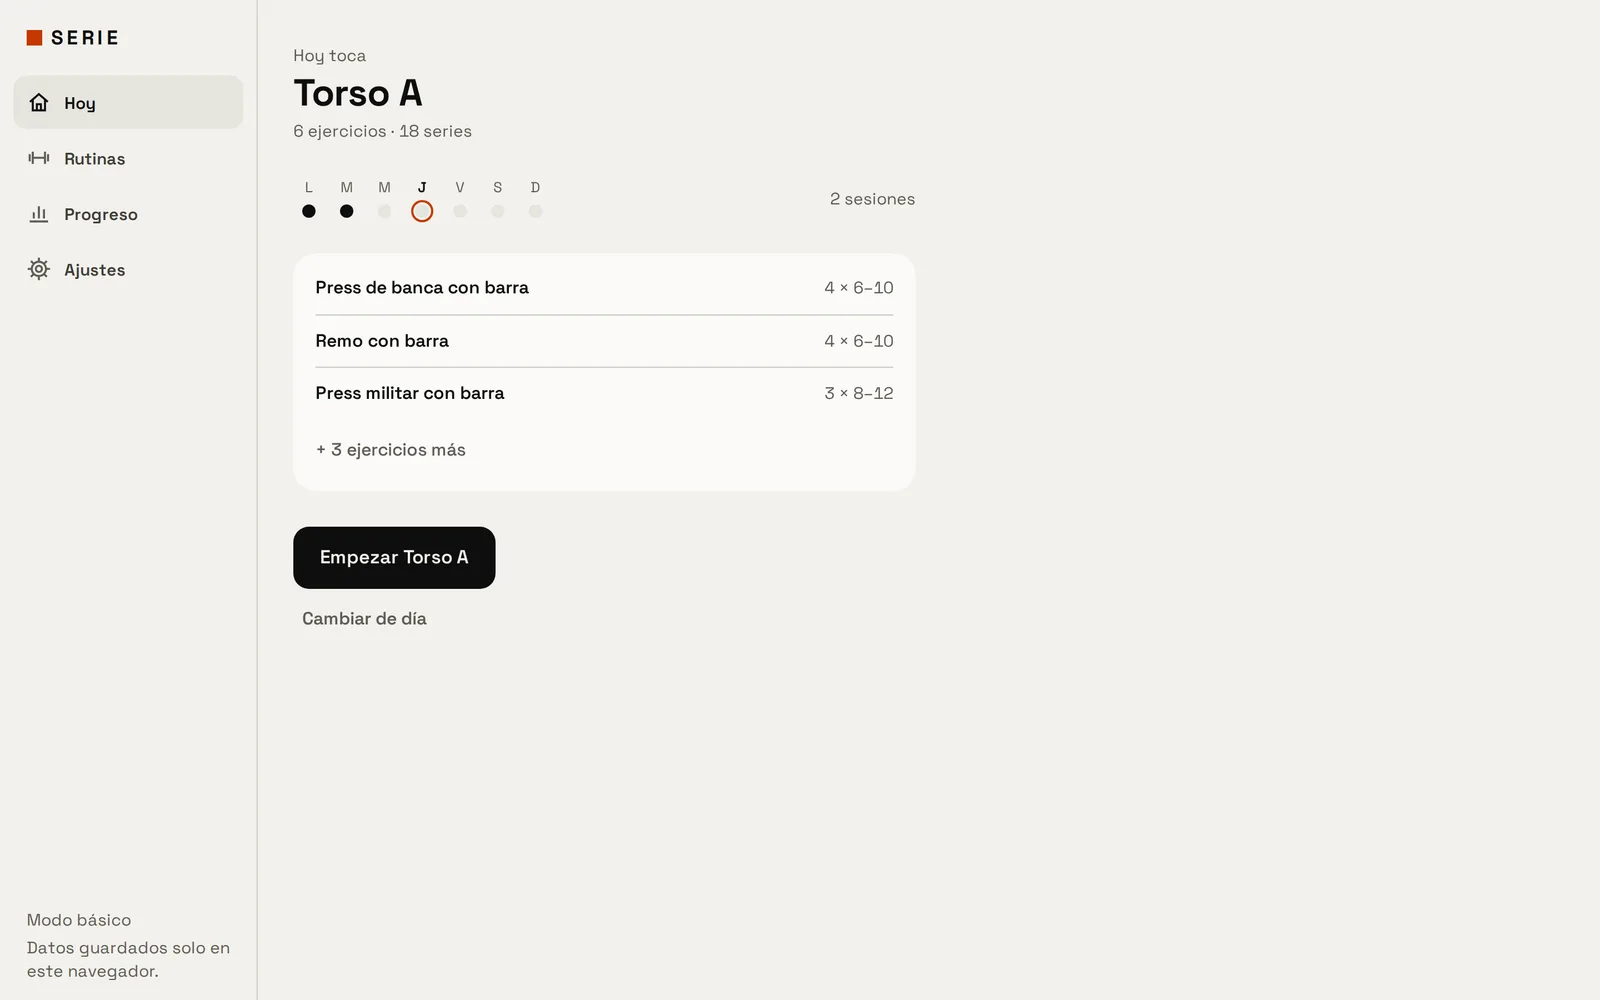Image resolution: width=1600 pixels, height=1000 pixels.
Task: Click the bar chart icon for Progreso
Action: (39, 214)
